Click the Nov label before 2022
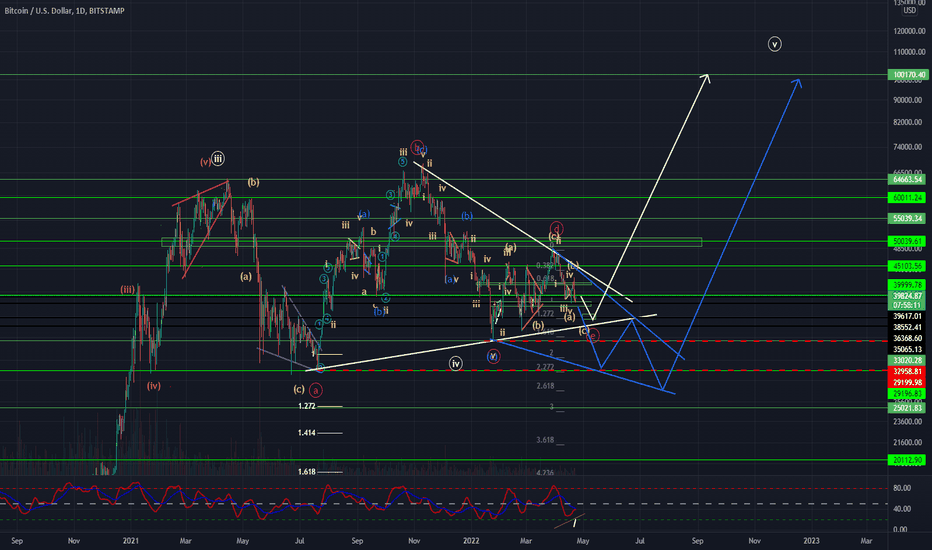Image resolution: width=932 pixels, height=550 pixels. click(414, 540)
